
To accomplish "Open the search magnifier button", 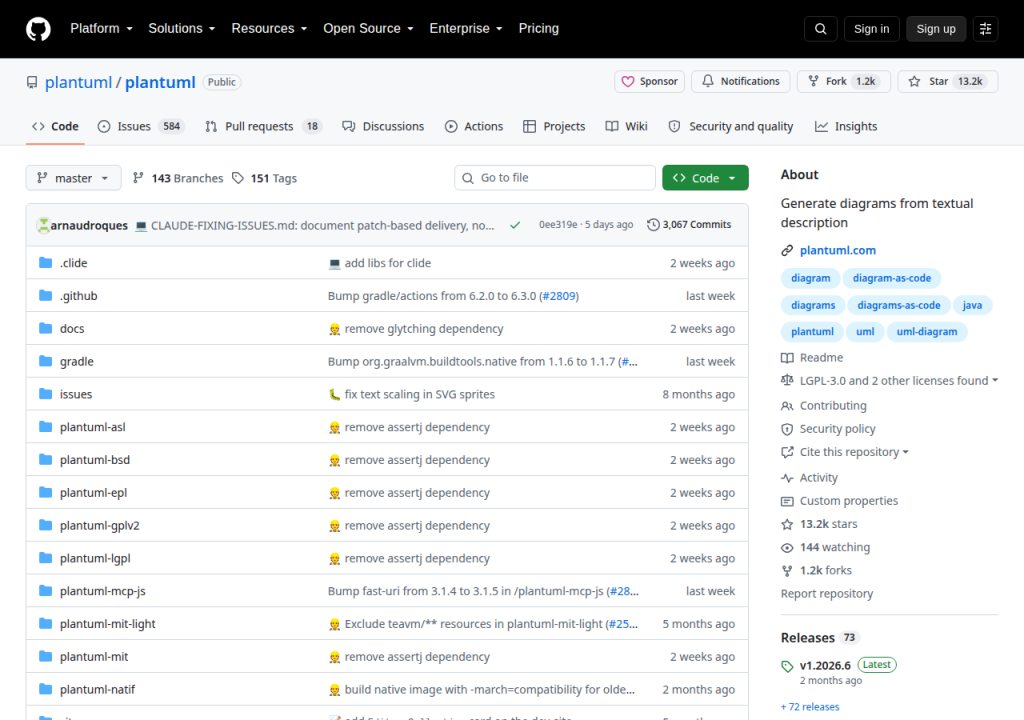I will pos(820,29).
